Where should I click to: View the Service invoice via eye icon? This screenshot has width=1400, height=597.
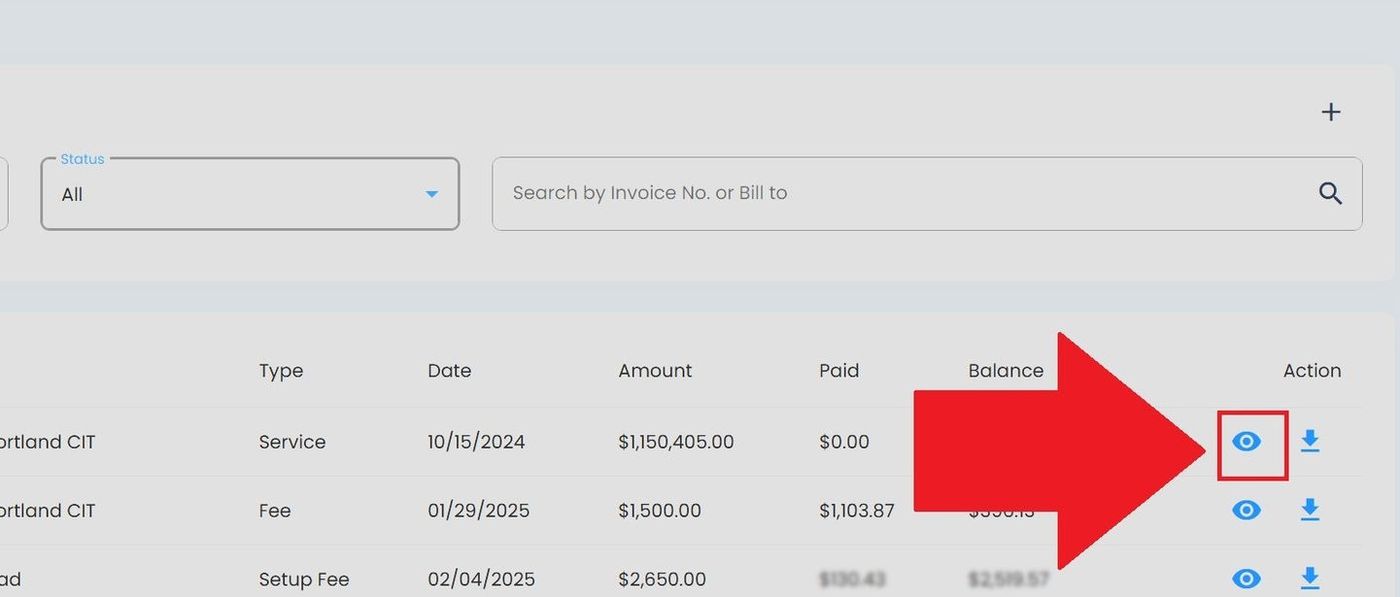tap(1246, 441)
